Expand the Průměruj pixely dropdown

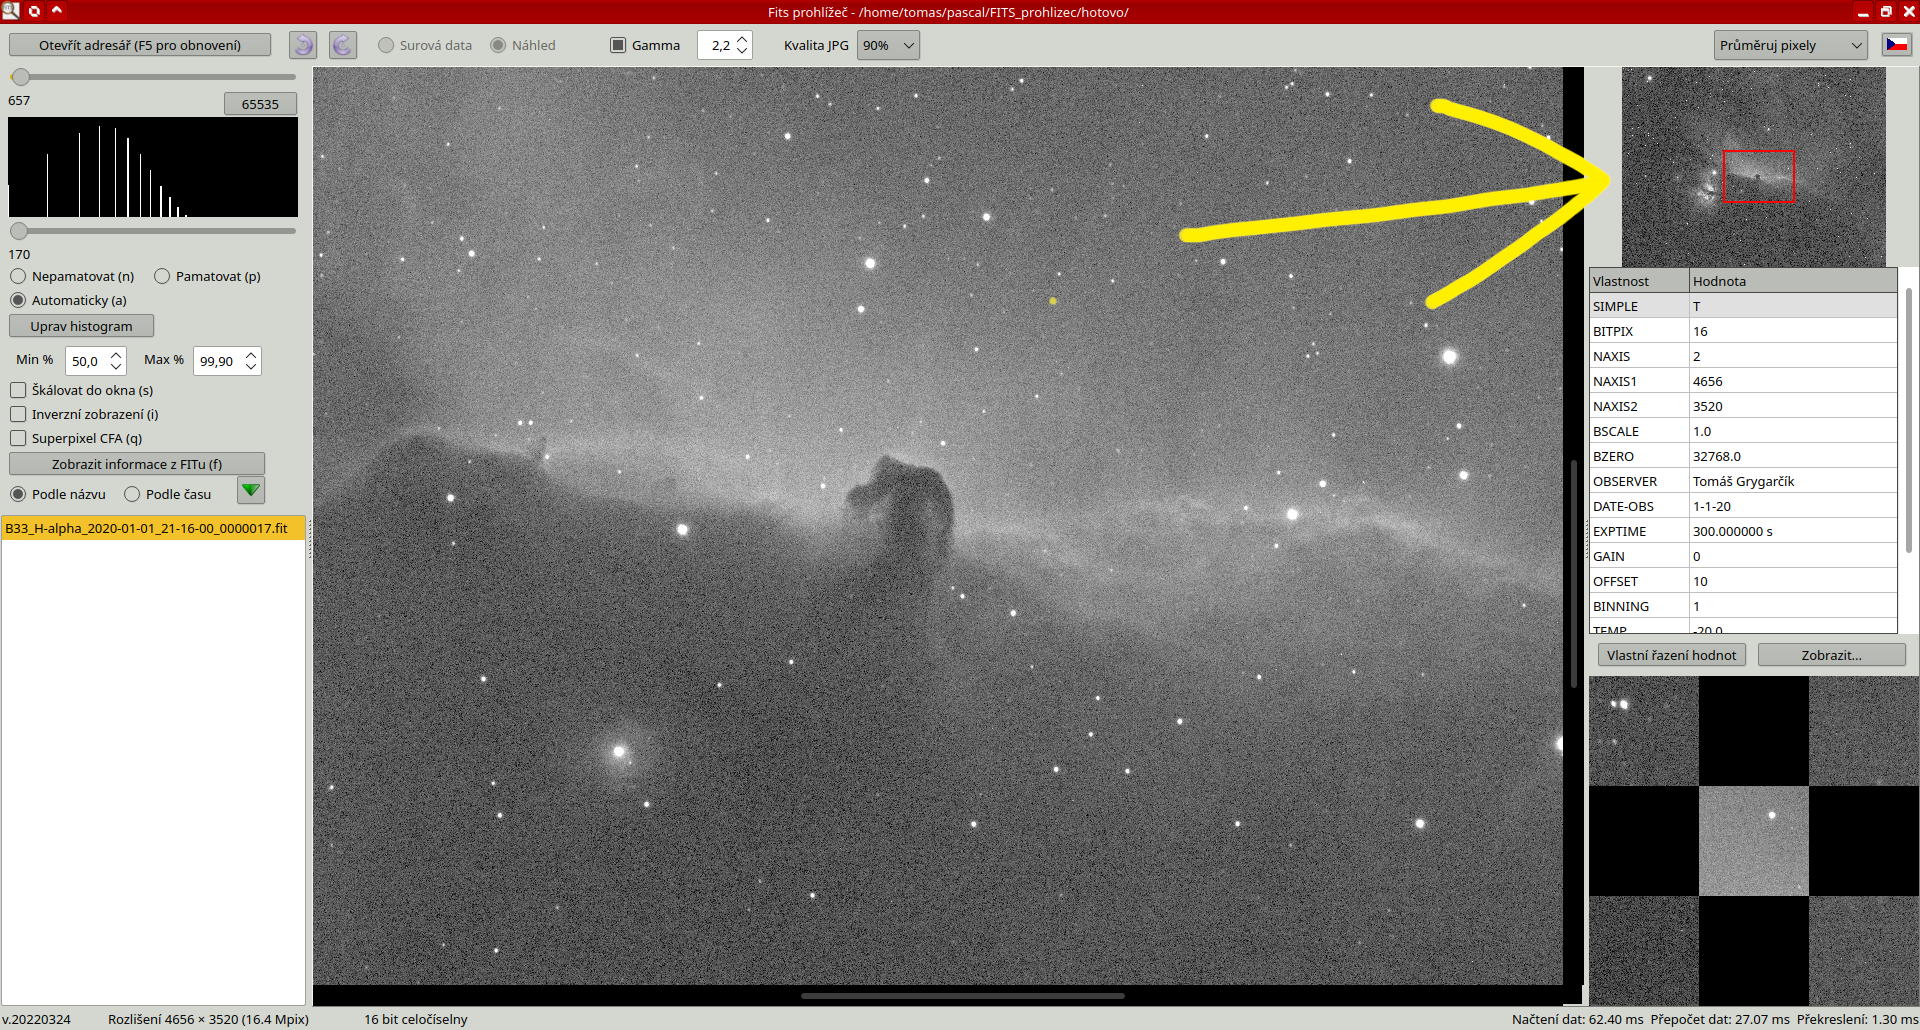(1790, 45)
